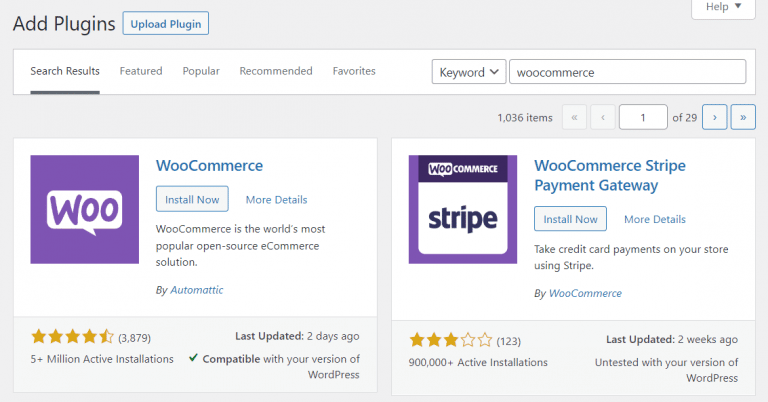Go to next page of results
768x402 pixels.
715,117
